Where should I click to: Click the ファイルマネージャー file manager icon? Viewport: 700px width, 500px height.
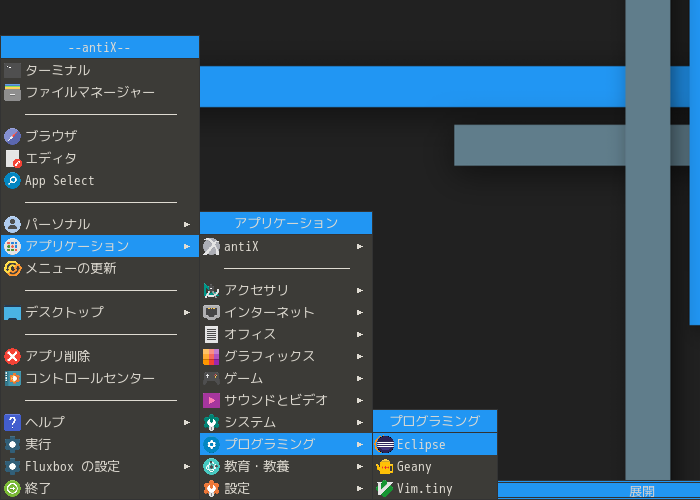pyautogui.click(x=12, y=92)
